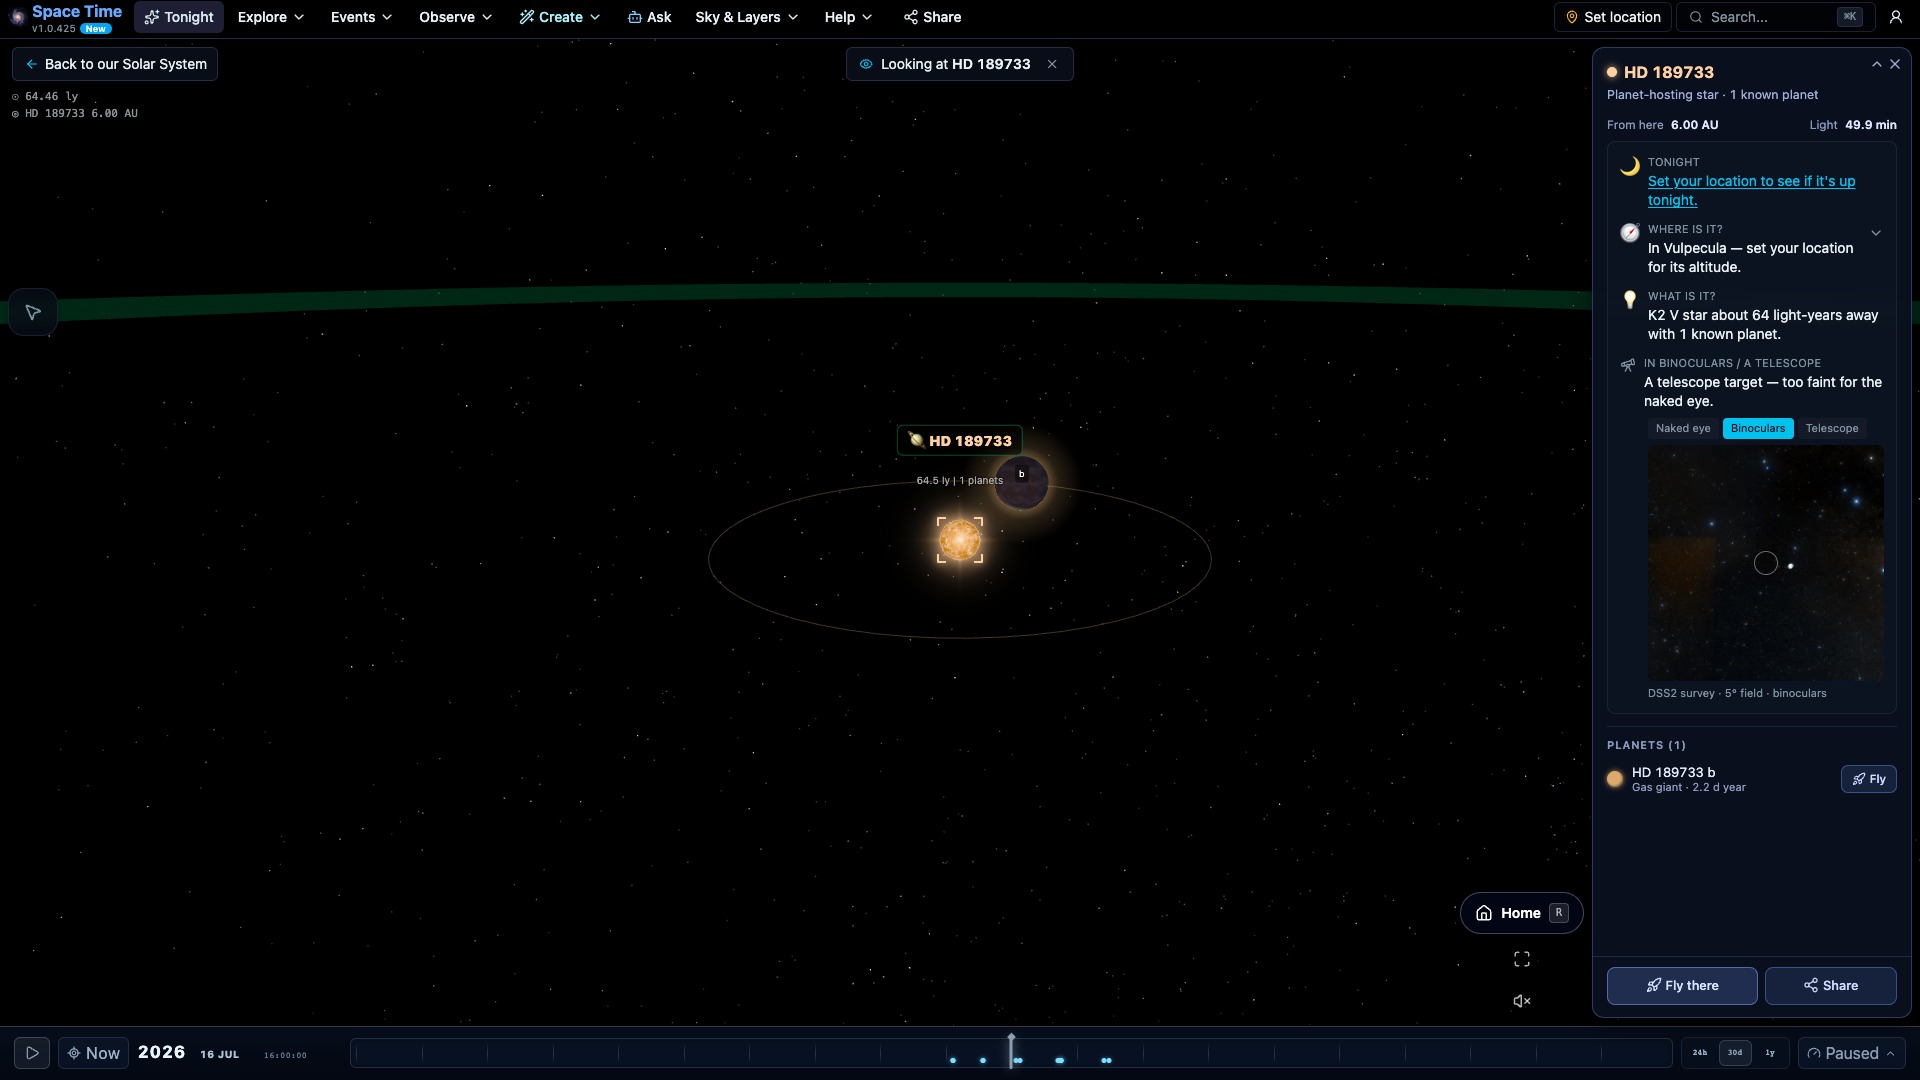This screenshot has width=1920, height=1080.
Task: Open the Tonight view
Action: (x=179, y=17)
